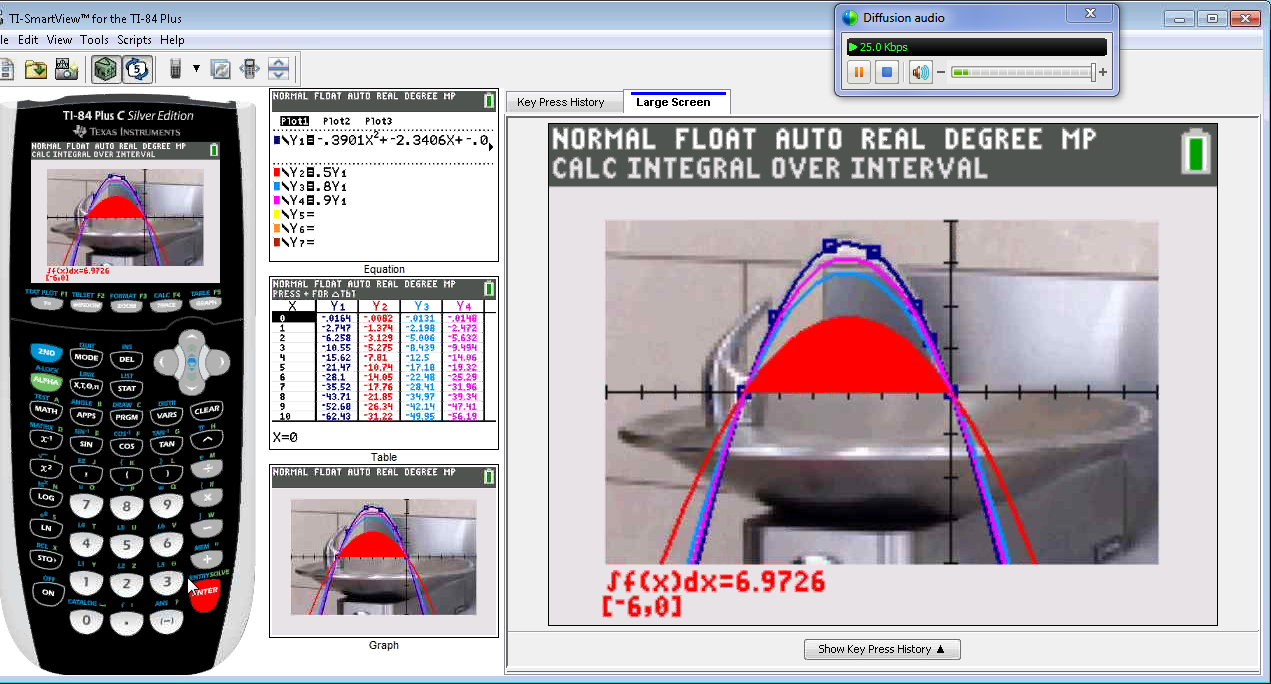
Task: Click the open folder toolbar icon
Action: pyautogui.click(x=37, y=69)
